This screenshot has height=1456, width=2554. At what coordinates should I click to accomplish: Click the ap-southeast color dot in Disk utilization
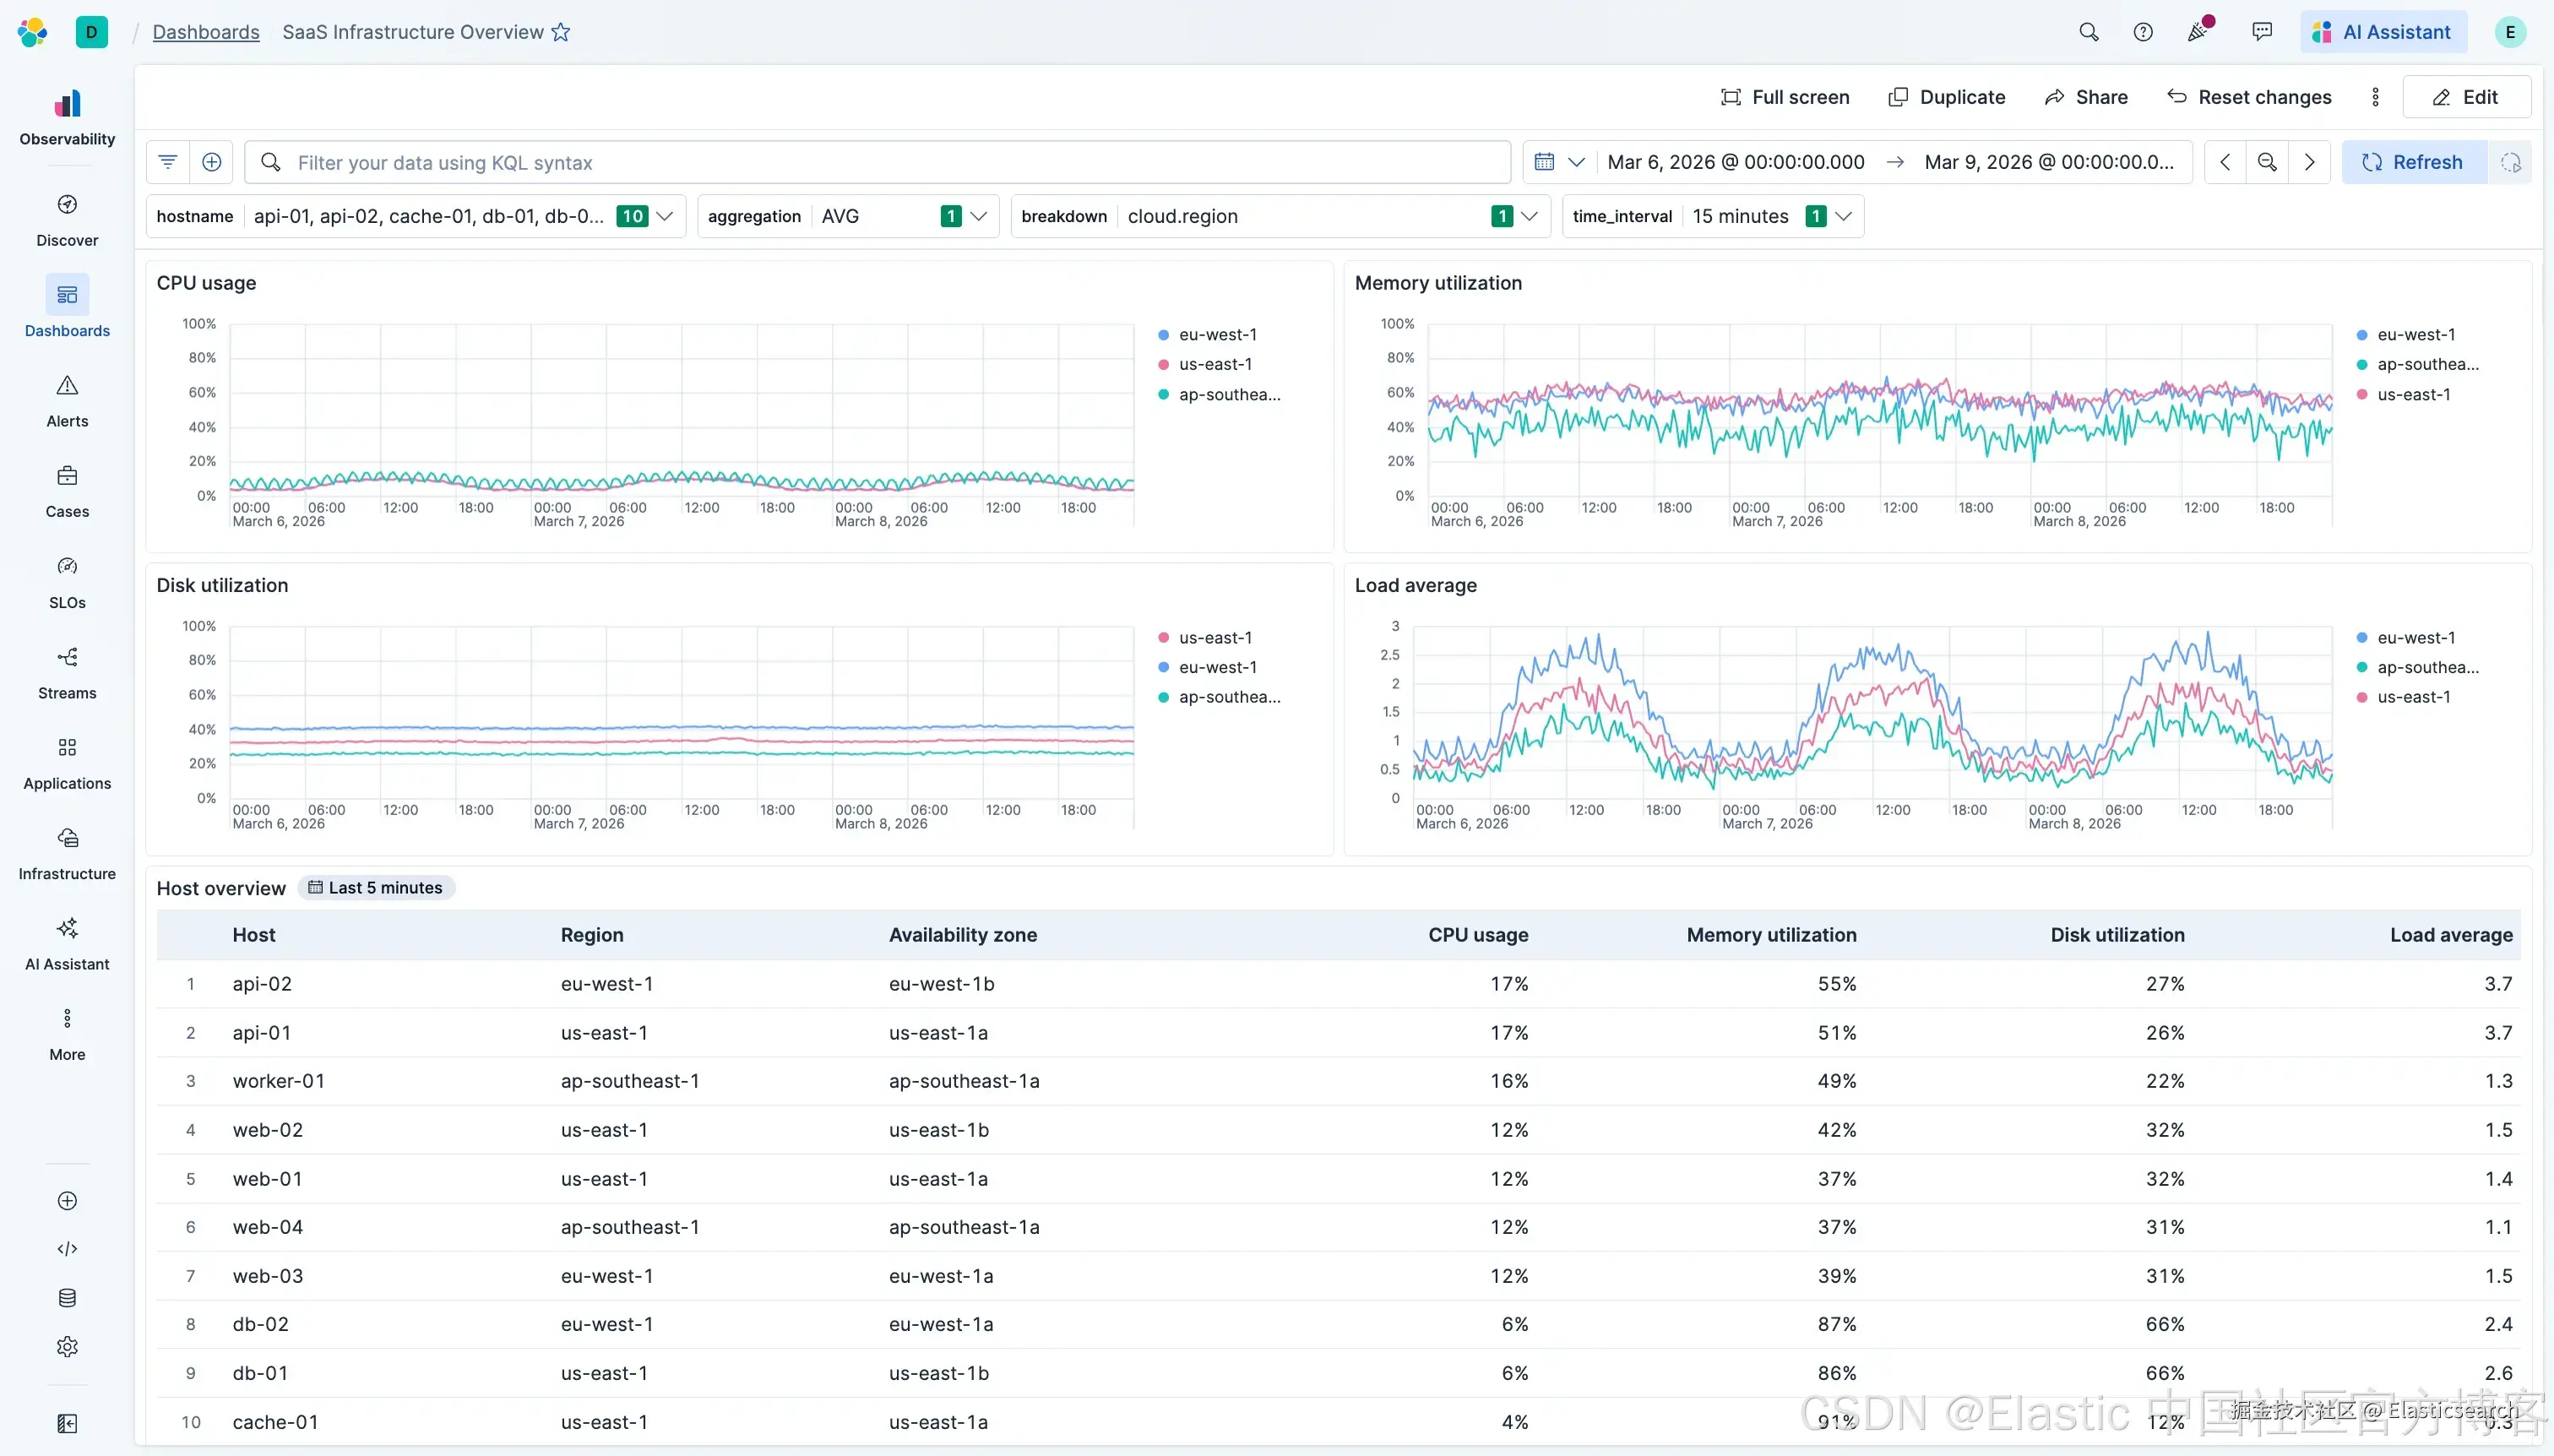tap(1163, 697)
